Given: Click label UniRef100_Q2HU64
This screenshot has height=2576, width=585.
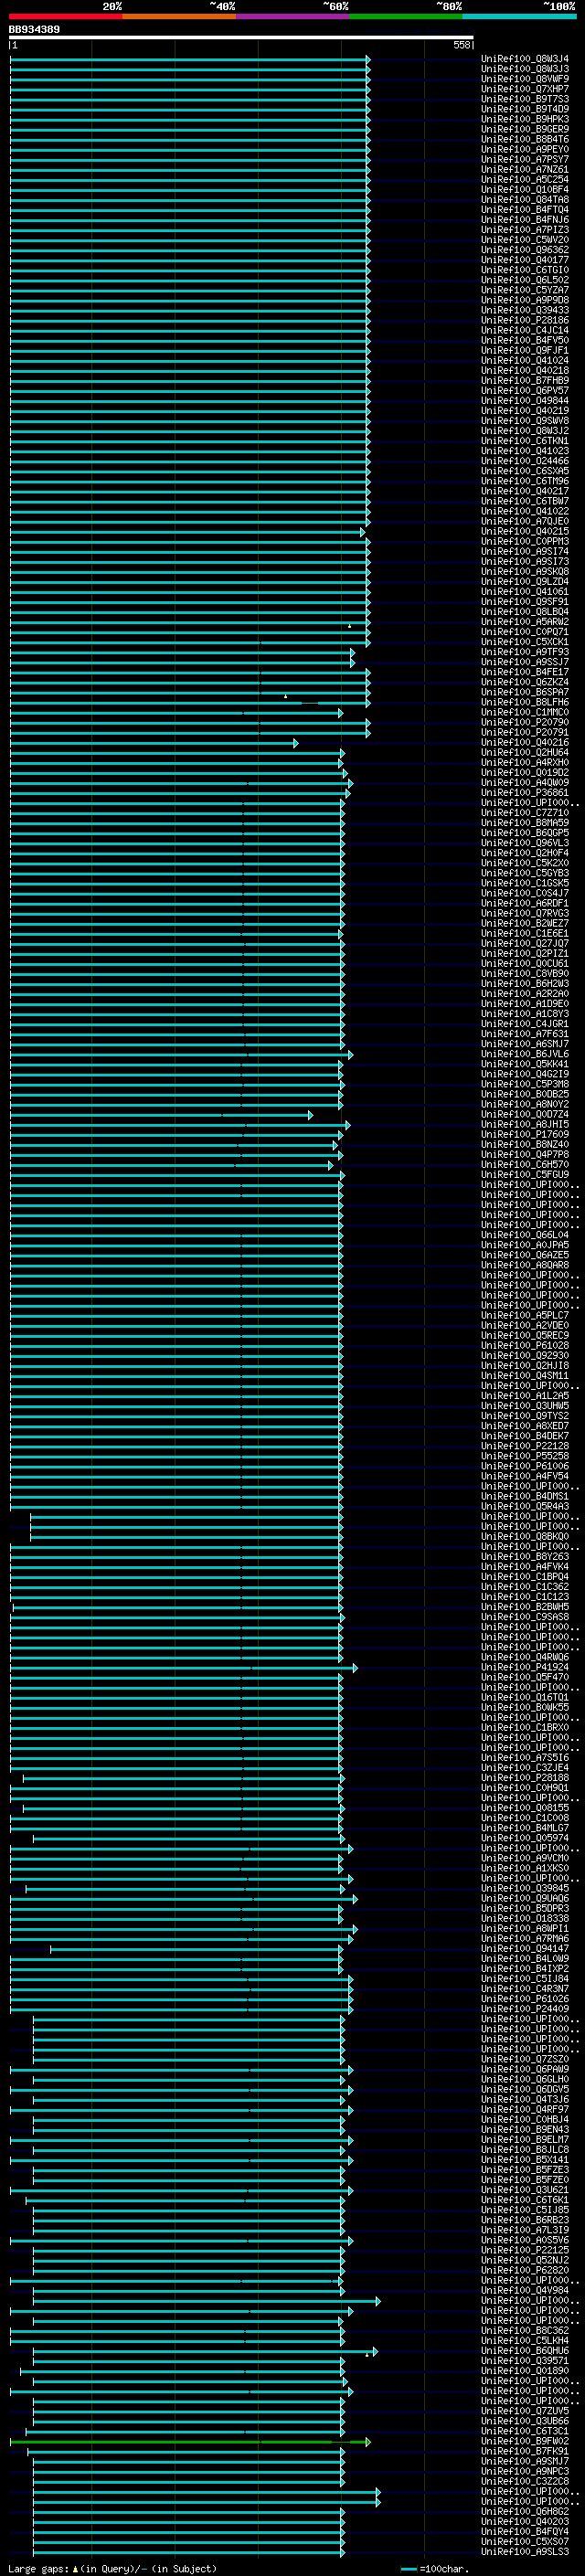Looking at the screenshot, I should [525, 753].
